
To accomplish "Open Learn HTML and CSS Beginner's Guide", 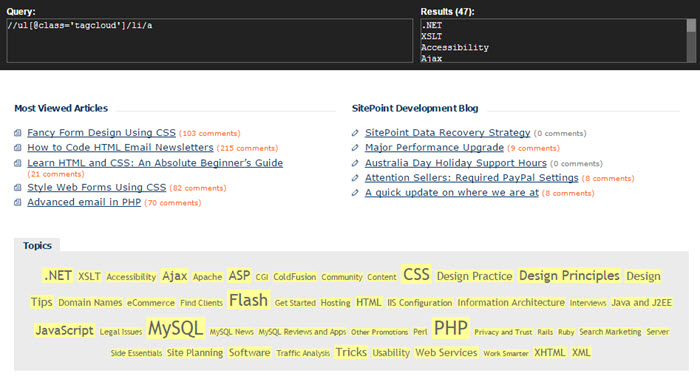I will click(x=155, y=163).
